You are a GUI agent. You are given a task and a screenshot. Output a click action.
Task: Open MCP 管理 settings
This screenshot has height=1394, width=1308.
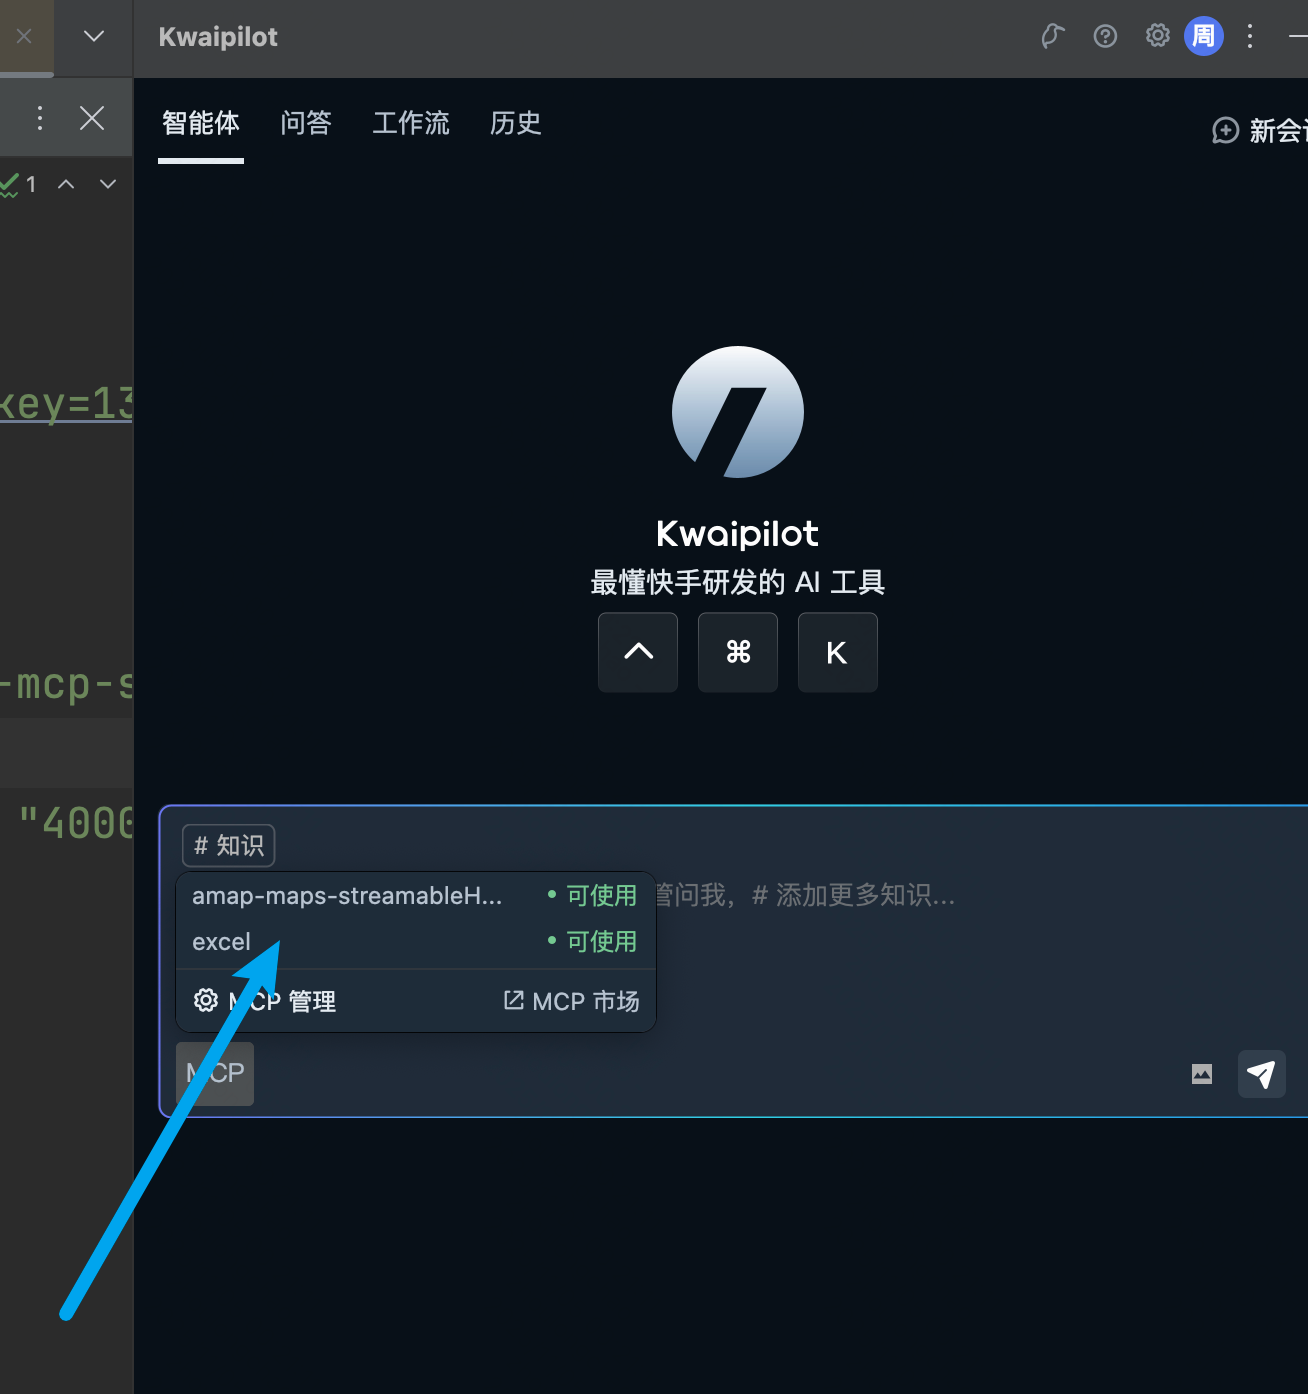[x=265, y=1001]
